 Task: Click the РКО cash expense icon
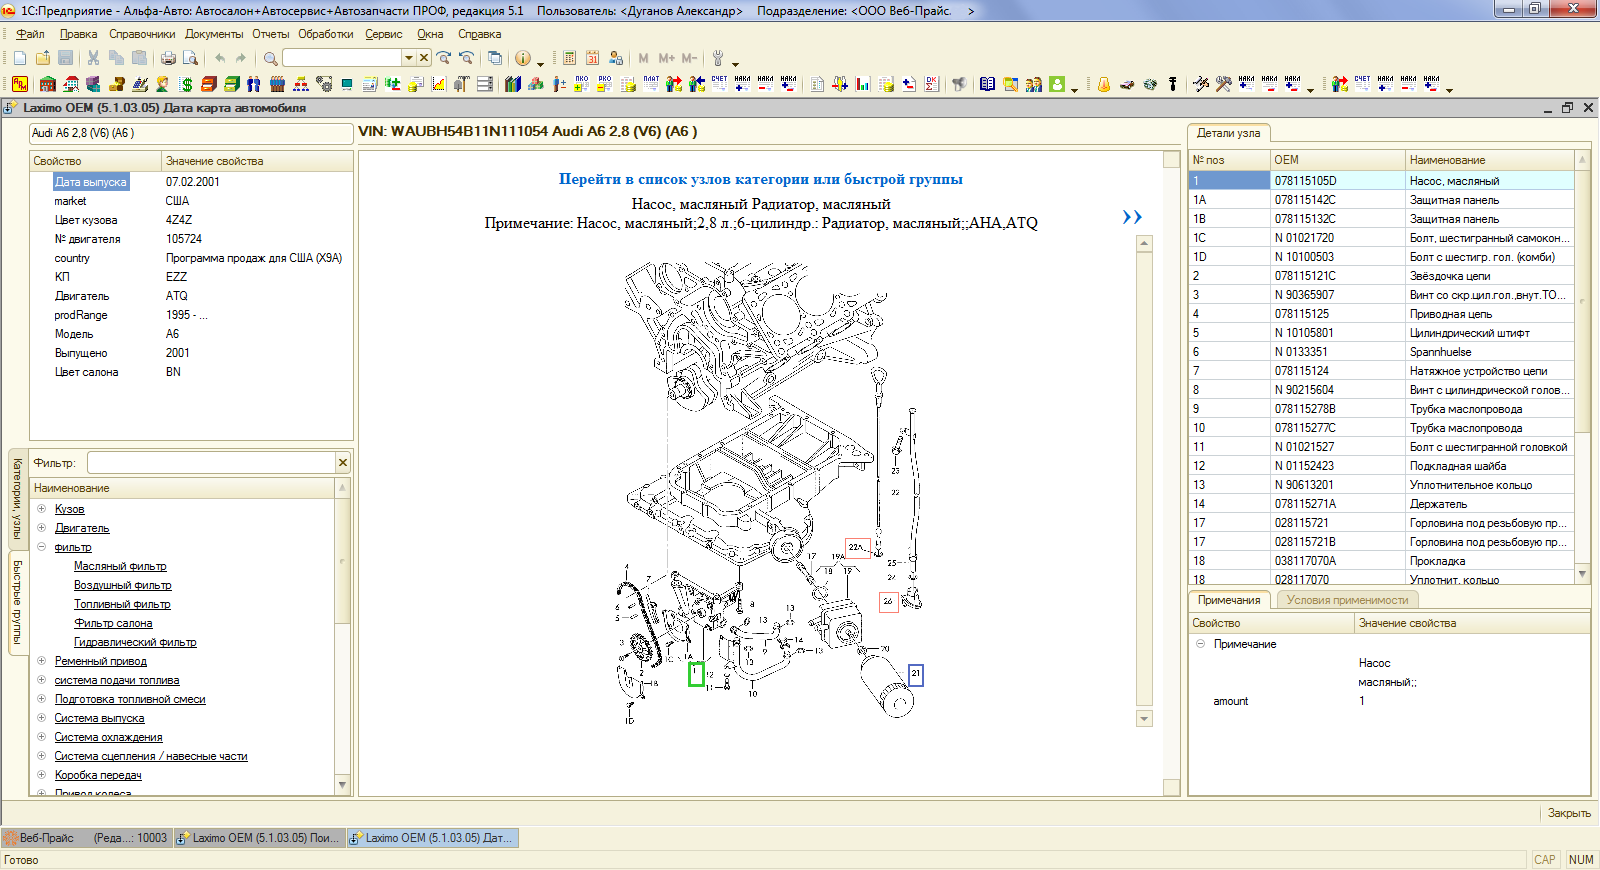605,84
